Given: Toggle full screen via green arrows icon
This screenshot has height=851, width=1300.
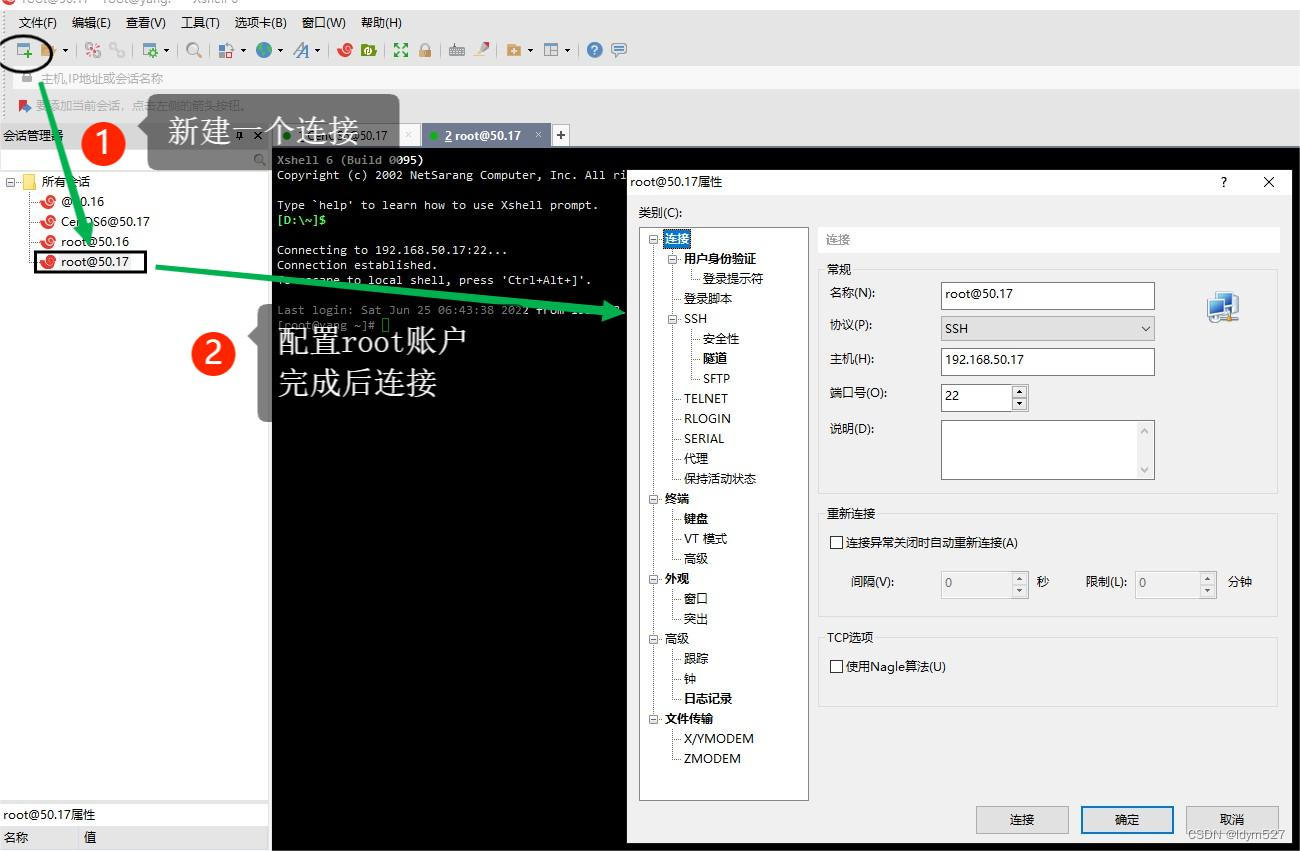Looking at the screenshot, I should [401, 50].
